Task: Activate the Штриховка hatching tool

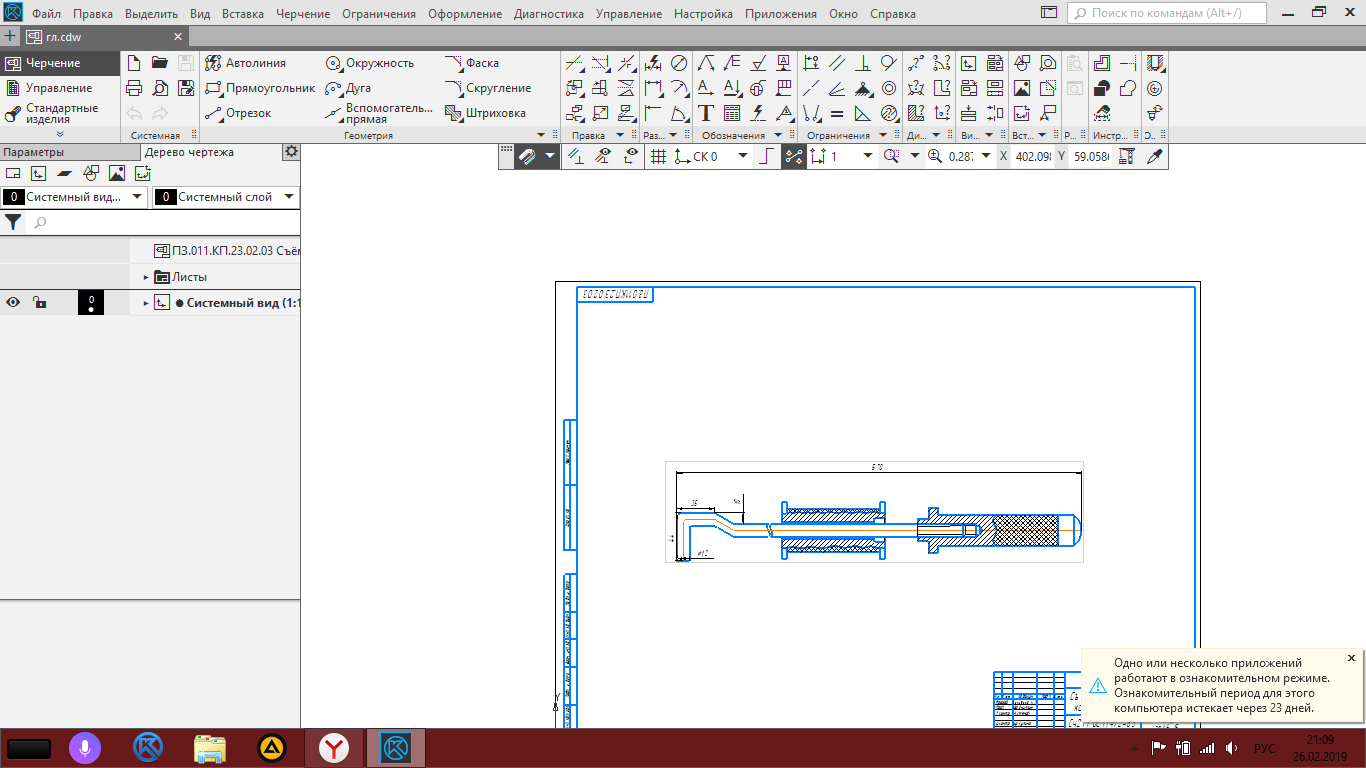Action: pyautogui.click(x=486, y=113)
